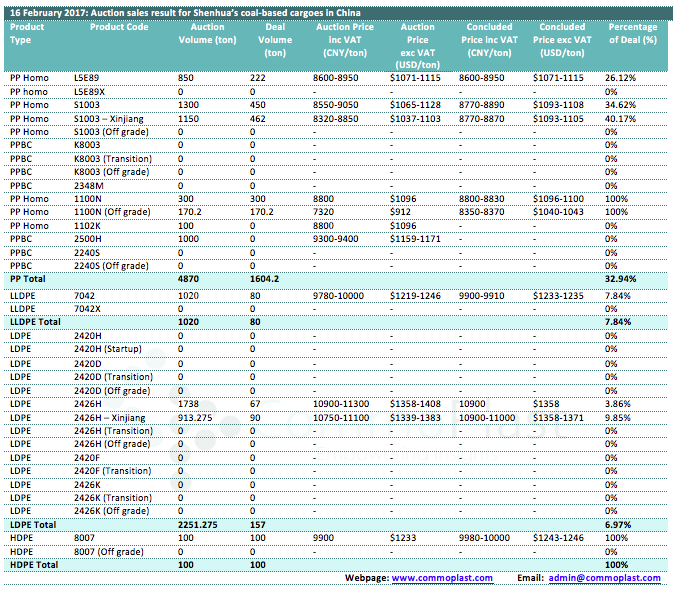Click the HDPE Total row label
The width and height of the screenshot is (674, 595).
point(35,565)
